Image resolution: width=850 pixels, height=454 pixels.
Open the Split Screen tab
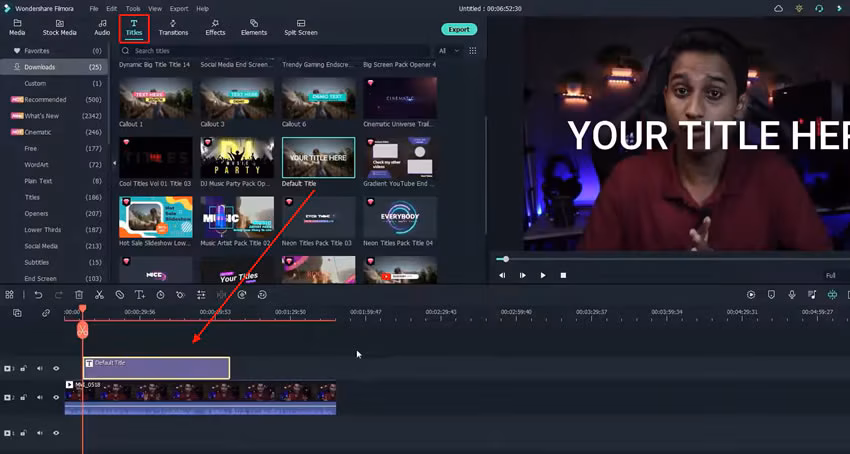(x=301, y=28)
